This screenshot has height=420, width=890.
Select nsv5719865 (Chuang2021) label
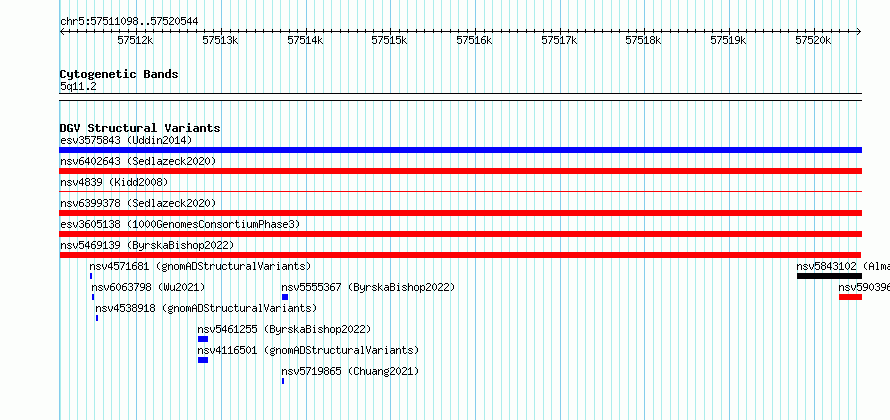350,371
